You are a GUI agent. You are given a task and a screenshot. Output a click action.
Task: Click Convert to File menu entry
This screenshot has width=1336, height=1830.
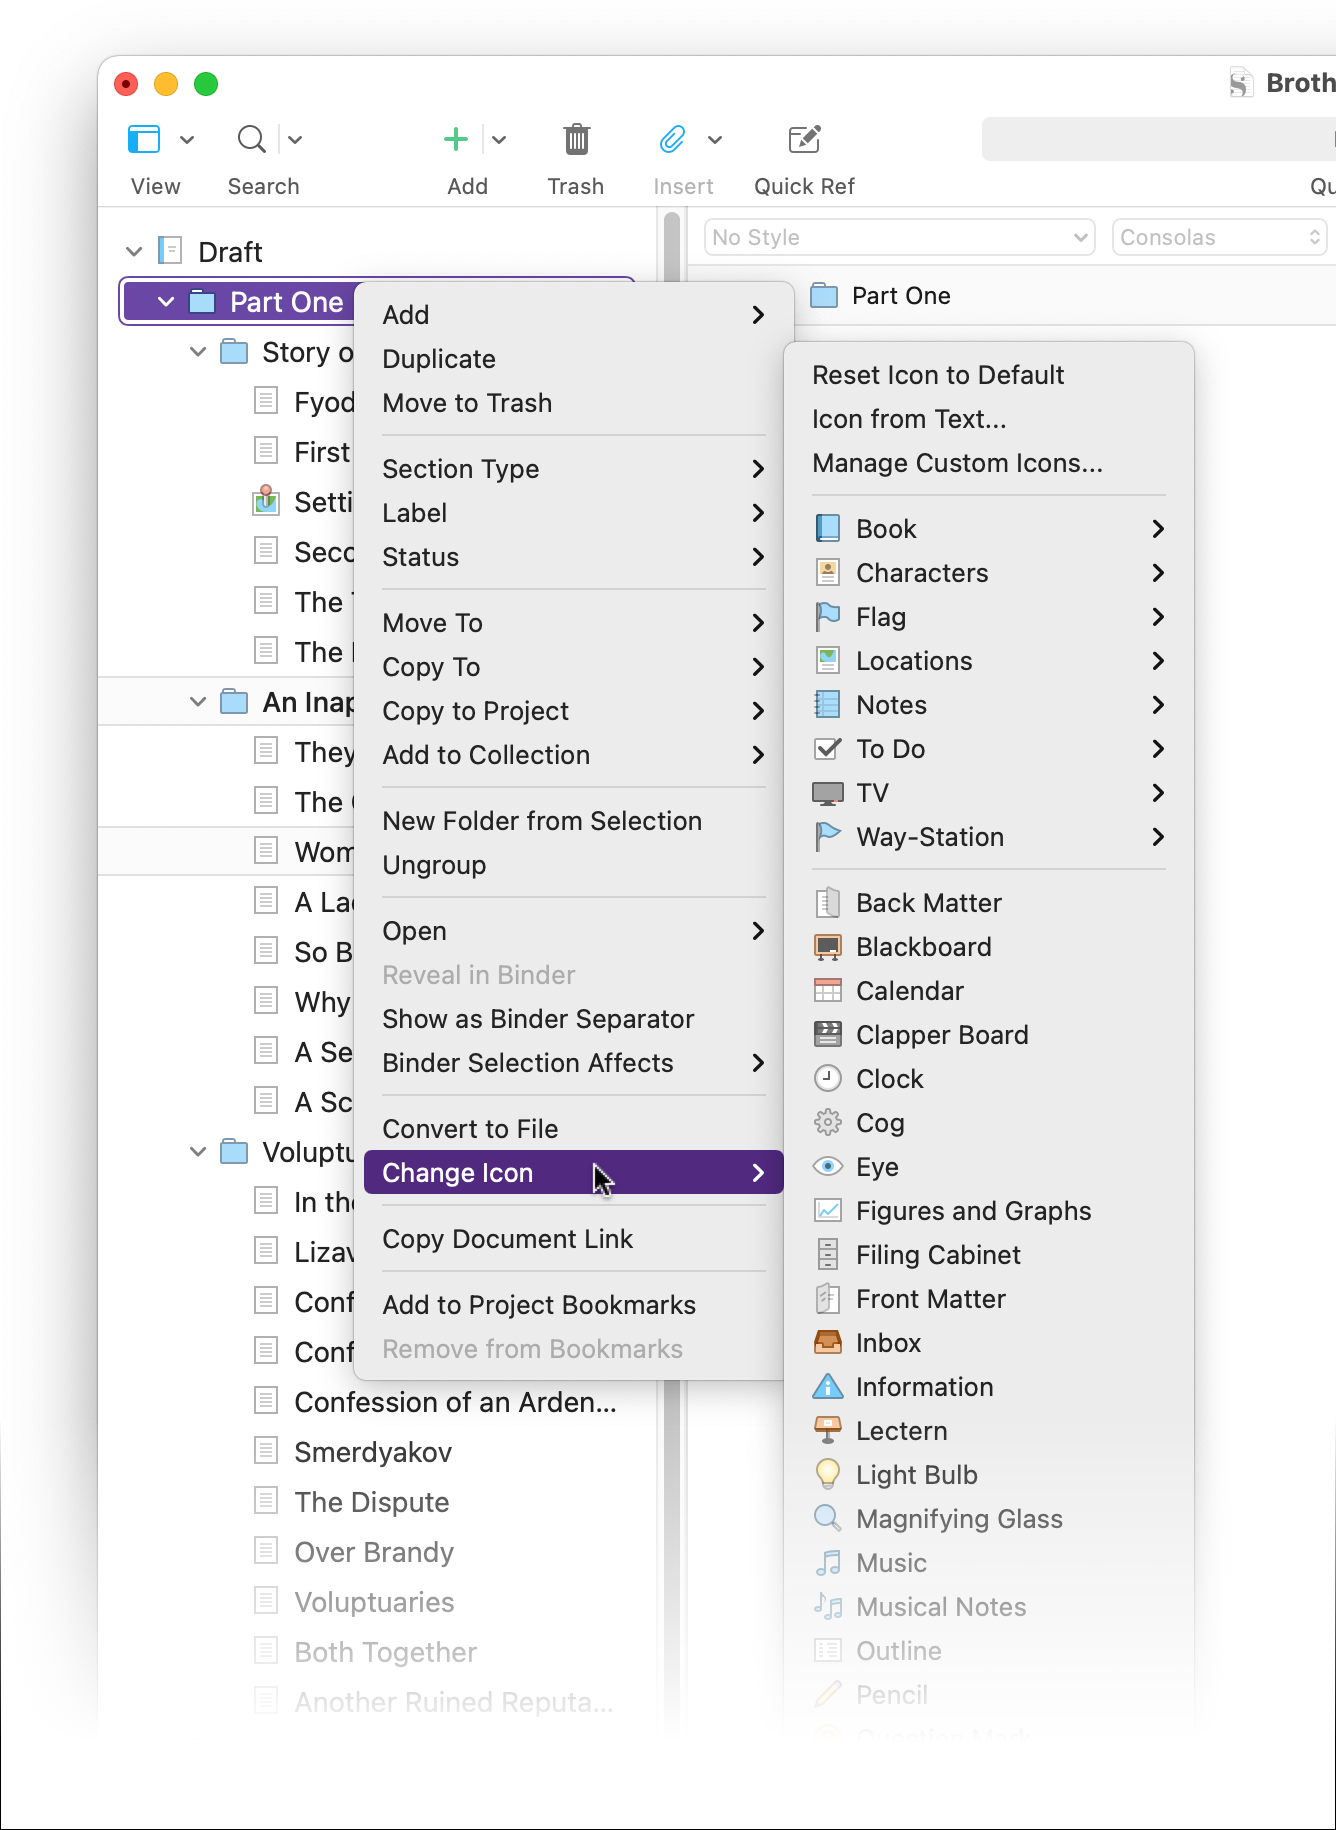tap(470, 1129)
